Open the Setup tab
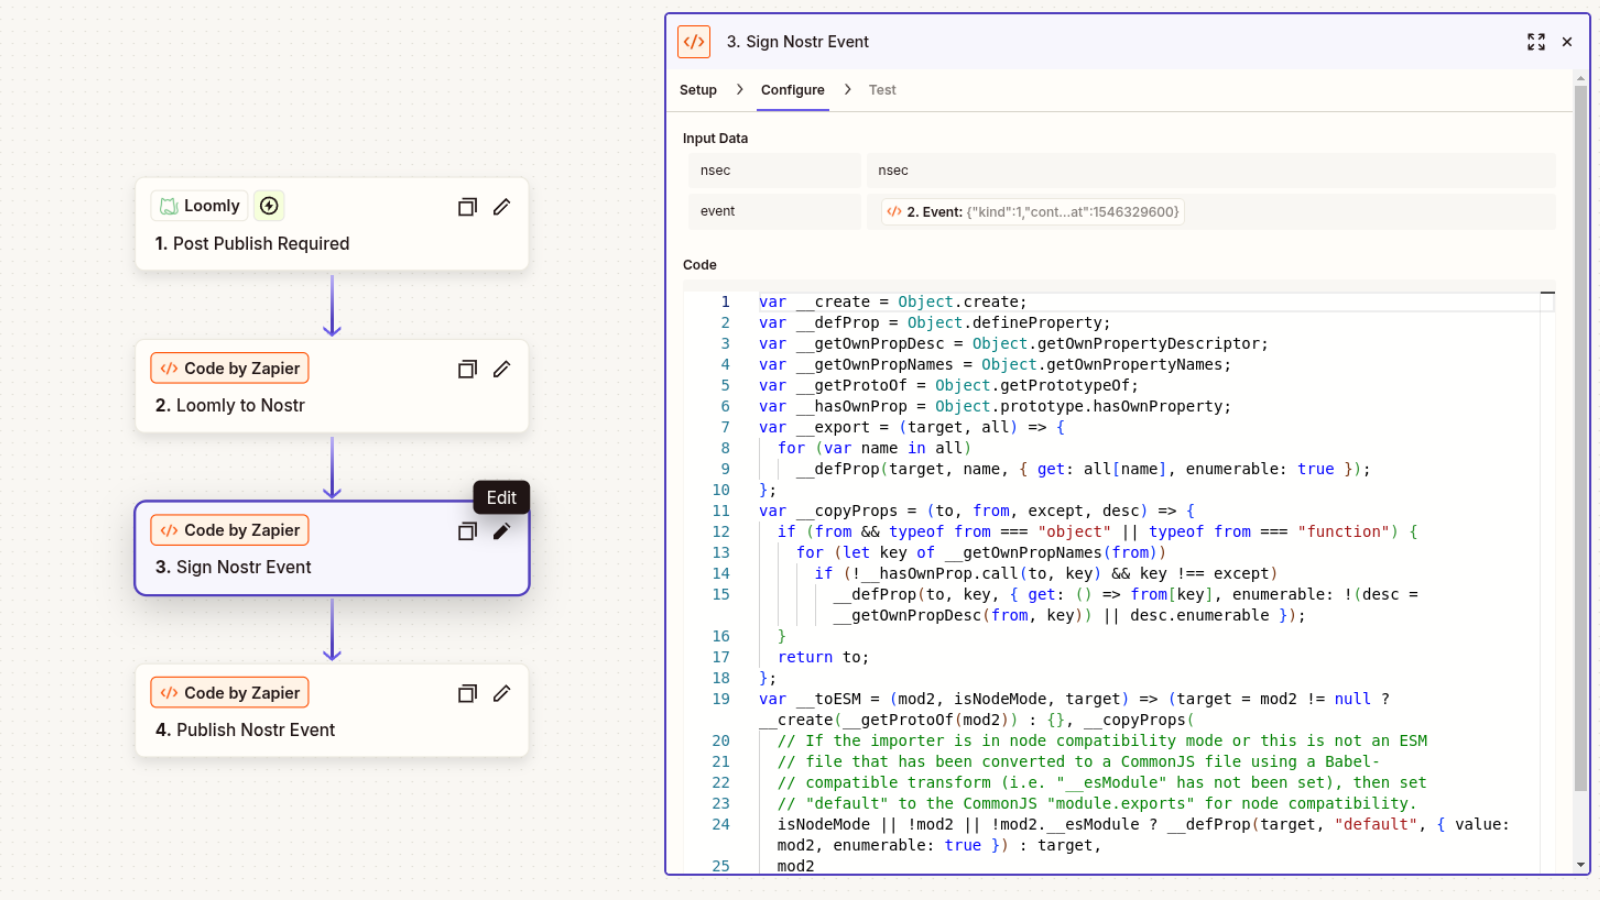Screen dimensions: 1600x900 pyautogui.click(x=698, y=90)
